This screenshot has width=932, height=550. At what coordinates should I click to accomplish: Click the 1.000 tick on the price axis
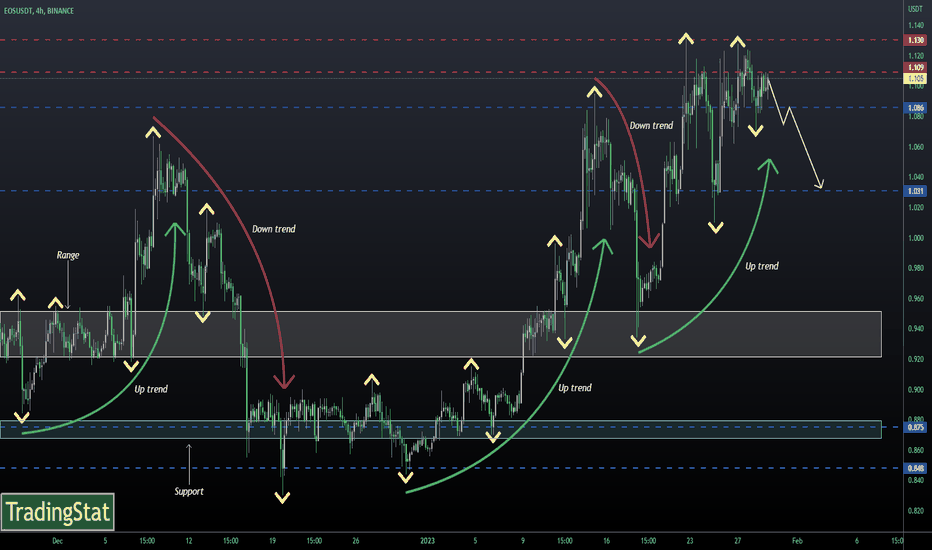[916, 238]
